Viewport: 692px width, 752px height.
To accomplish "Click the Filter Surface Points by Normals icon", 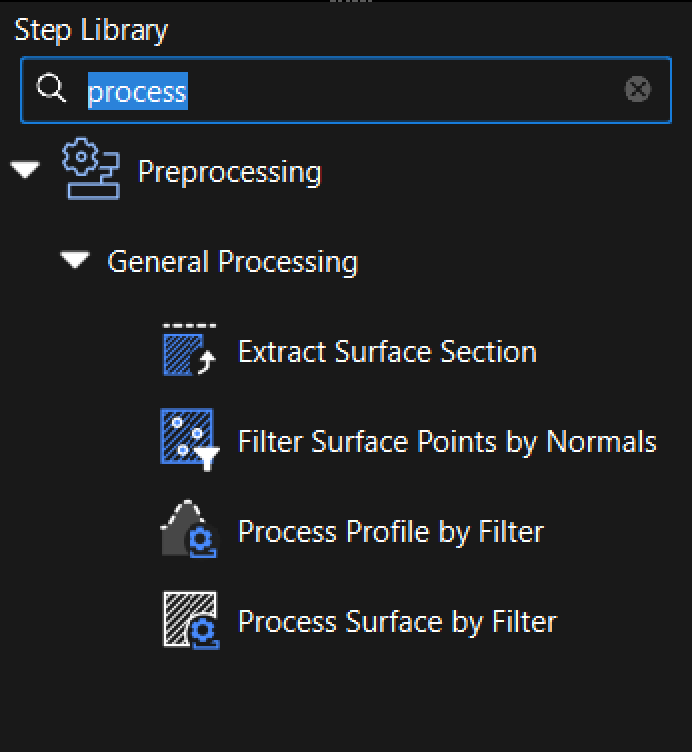I will (189, 439).
